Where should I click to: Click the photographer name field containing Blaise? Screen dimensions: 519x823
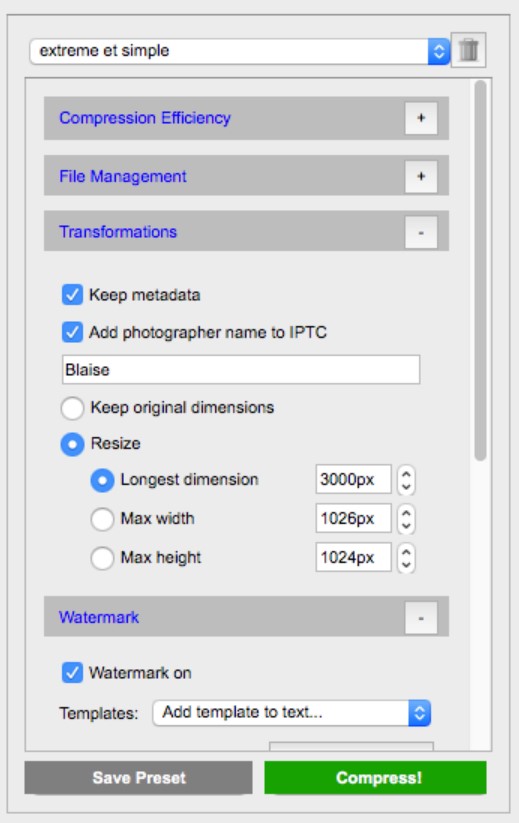[241, 370]
